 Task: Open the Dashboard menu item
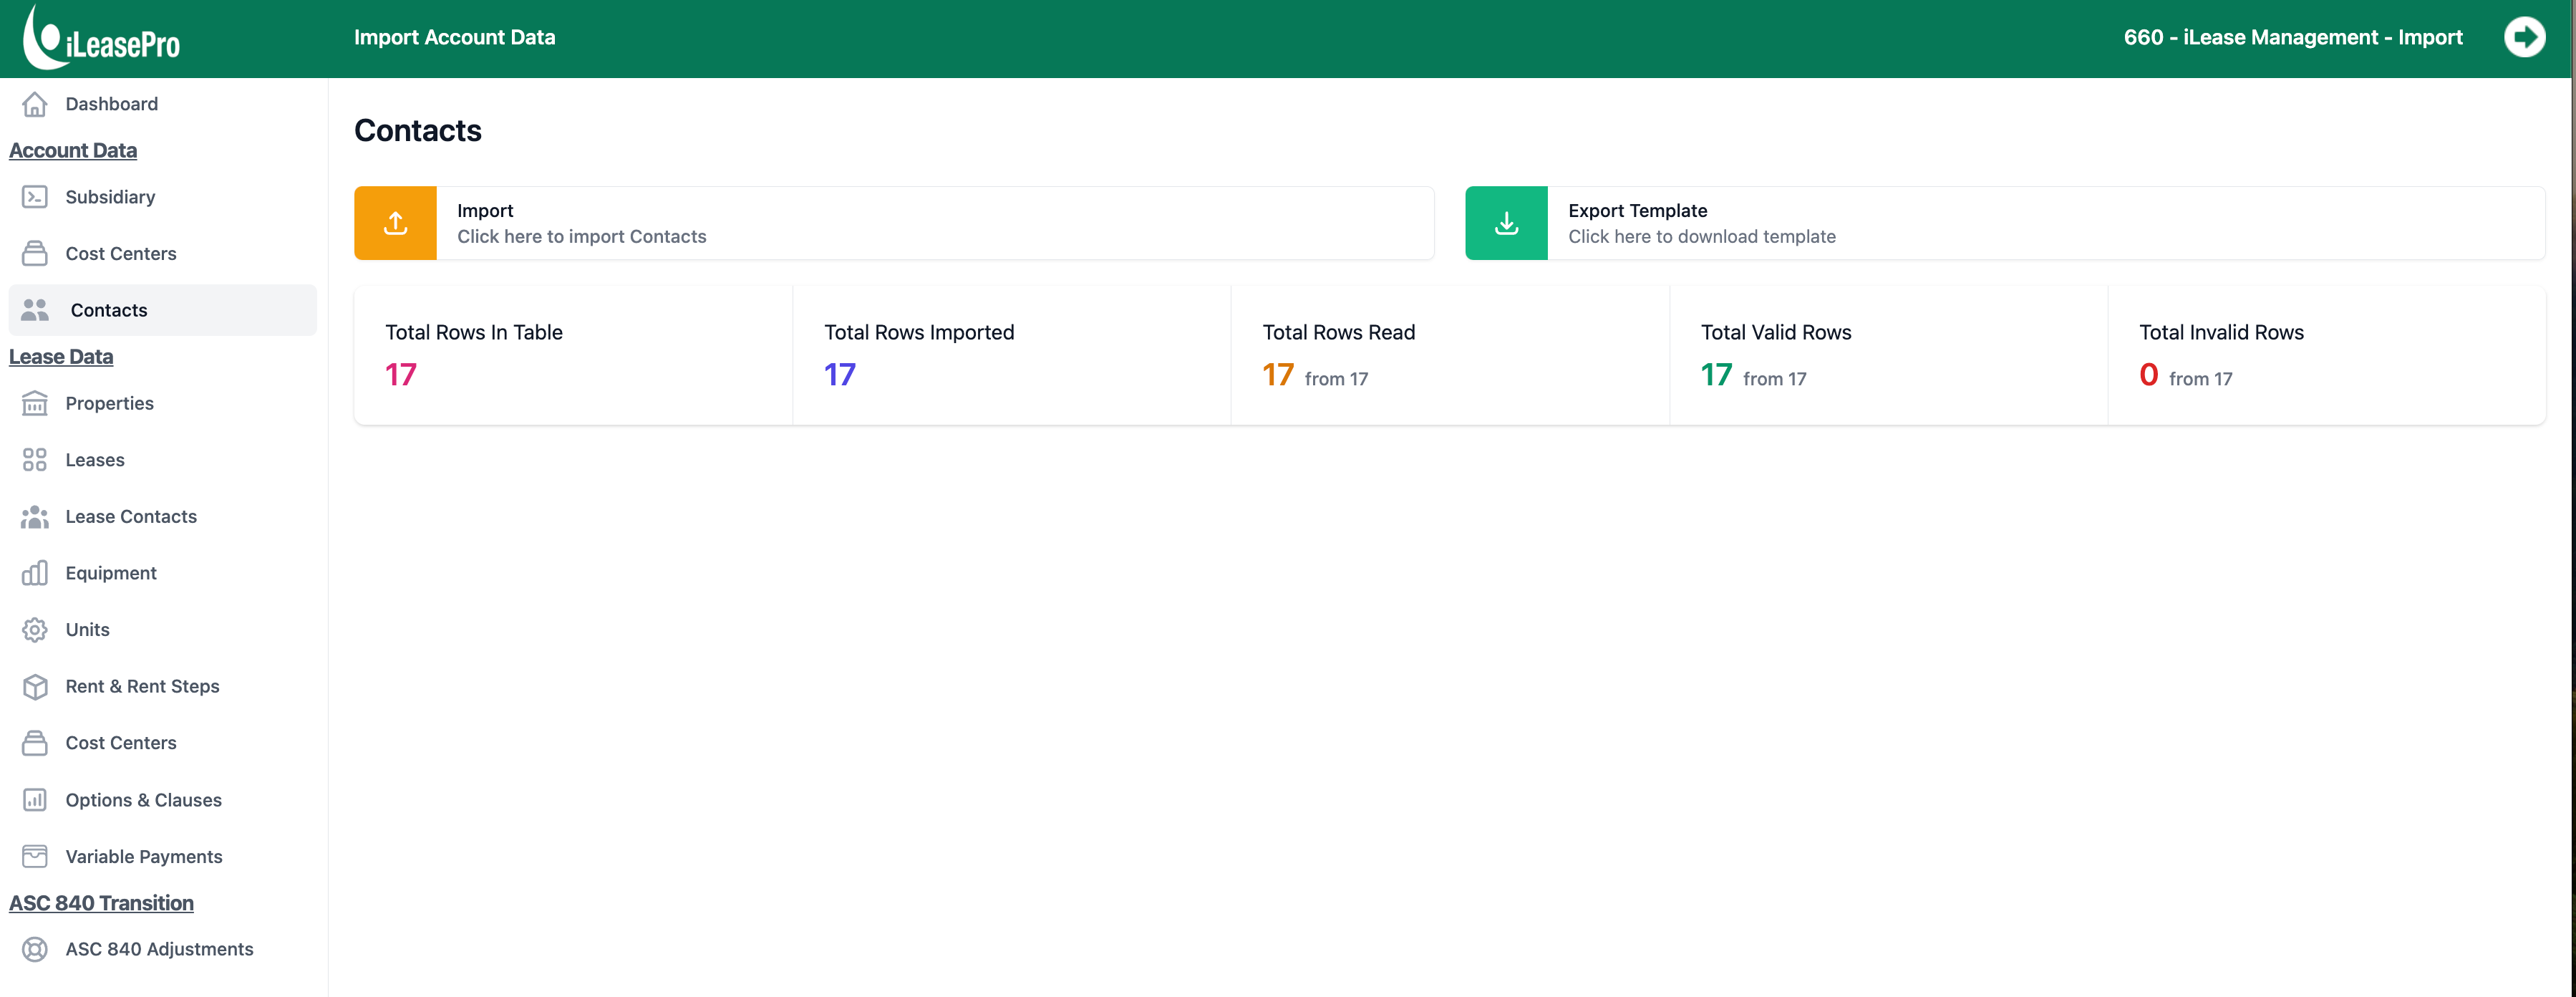(163, 104)
